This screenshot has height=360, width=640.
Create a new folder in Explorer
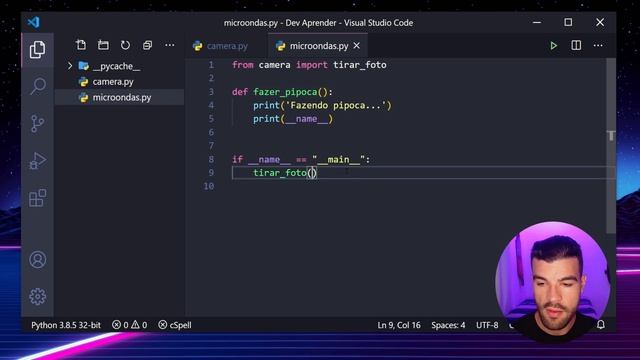(103, 45)
